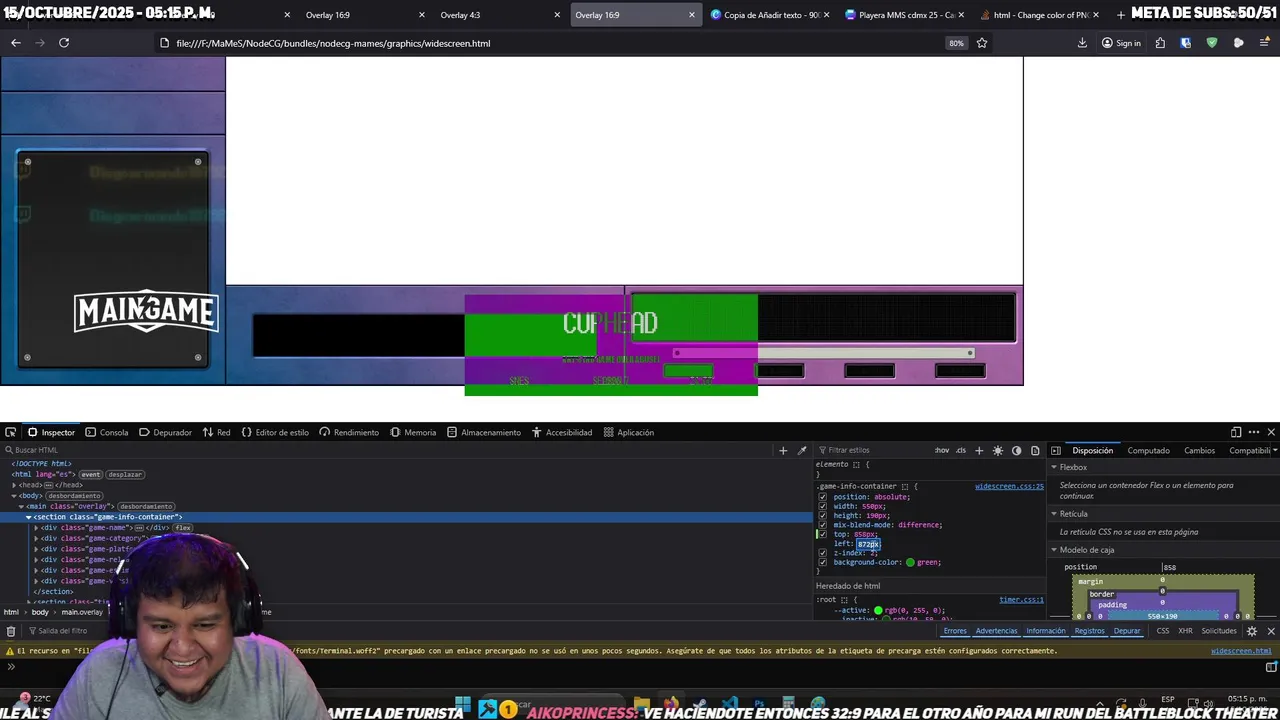Activate the element picker icon in devtools
Image resolution: width=1280 pixels, height=720 pixels.
(x=10, y=432)
